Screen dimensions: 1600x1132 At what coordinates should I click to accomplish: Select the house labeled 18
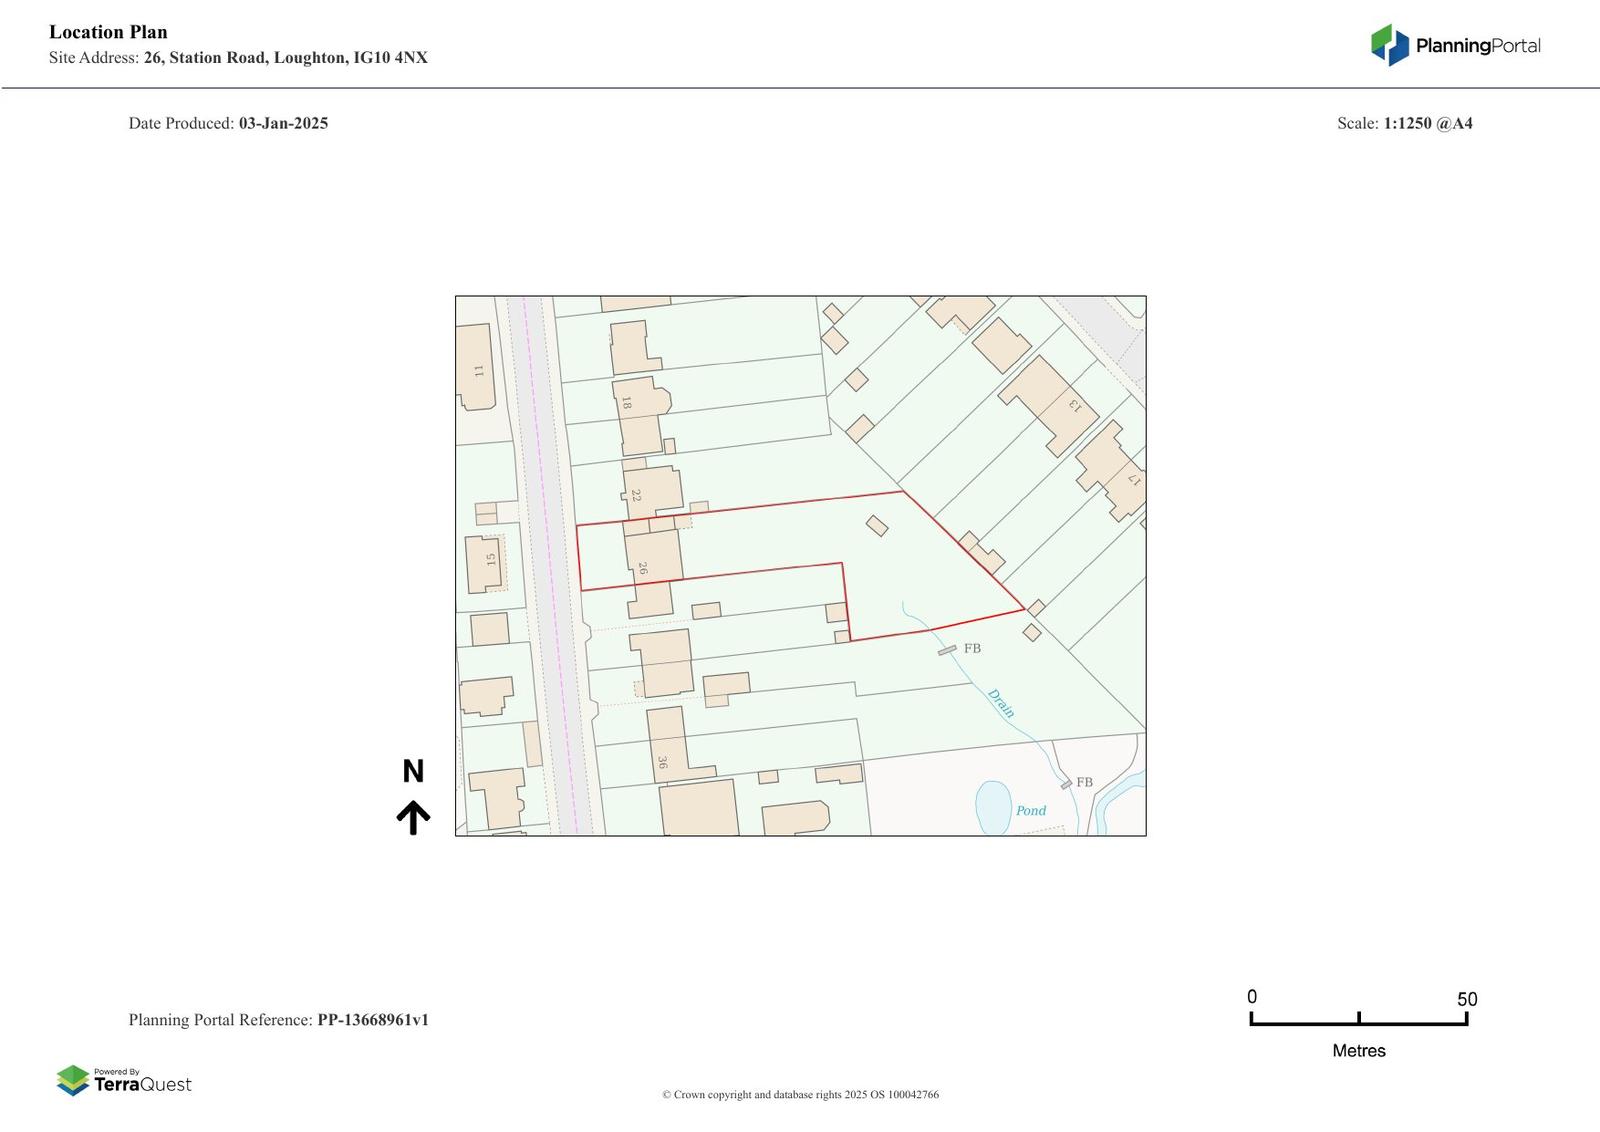(637, 410)
